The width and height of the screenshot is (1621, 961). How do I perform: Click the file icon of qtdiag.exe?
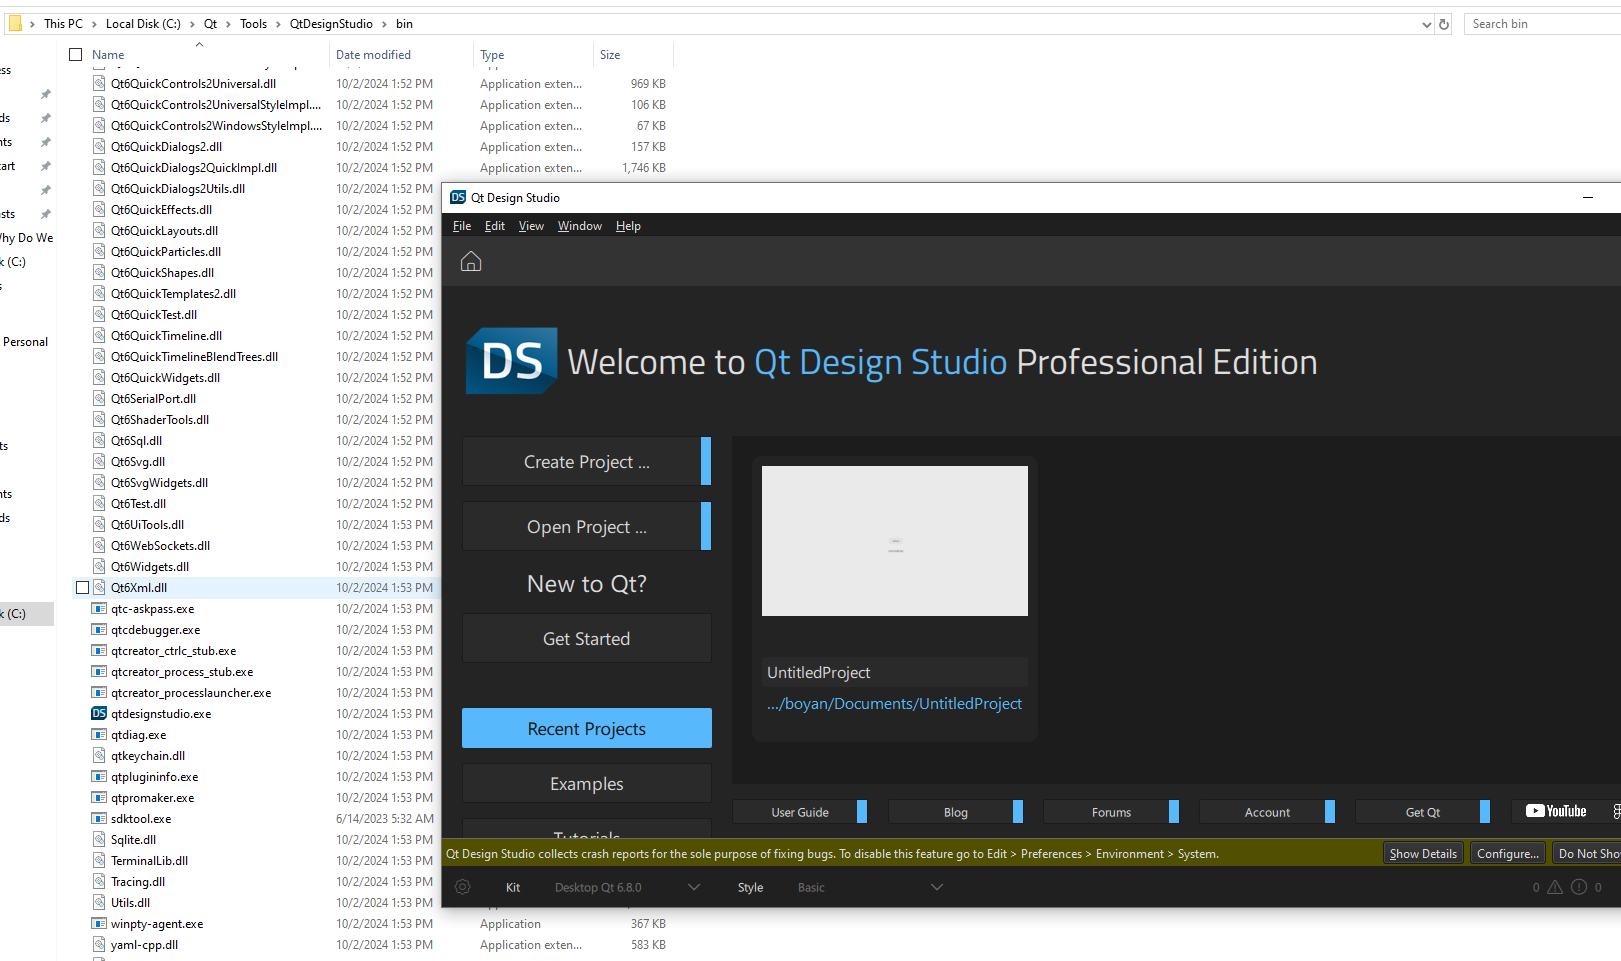(x=99, y=735)
